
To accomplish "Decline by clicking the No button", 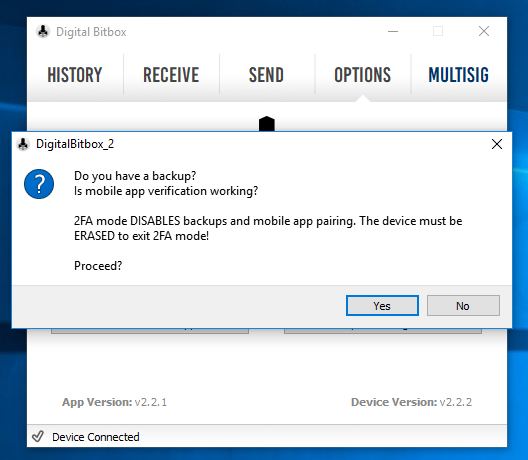I will coord(463,306).
